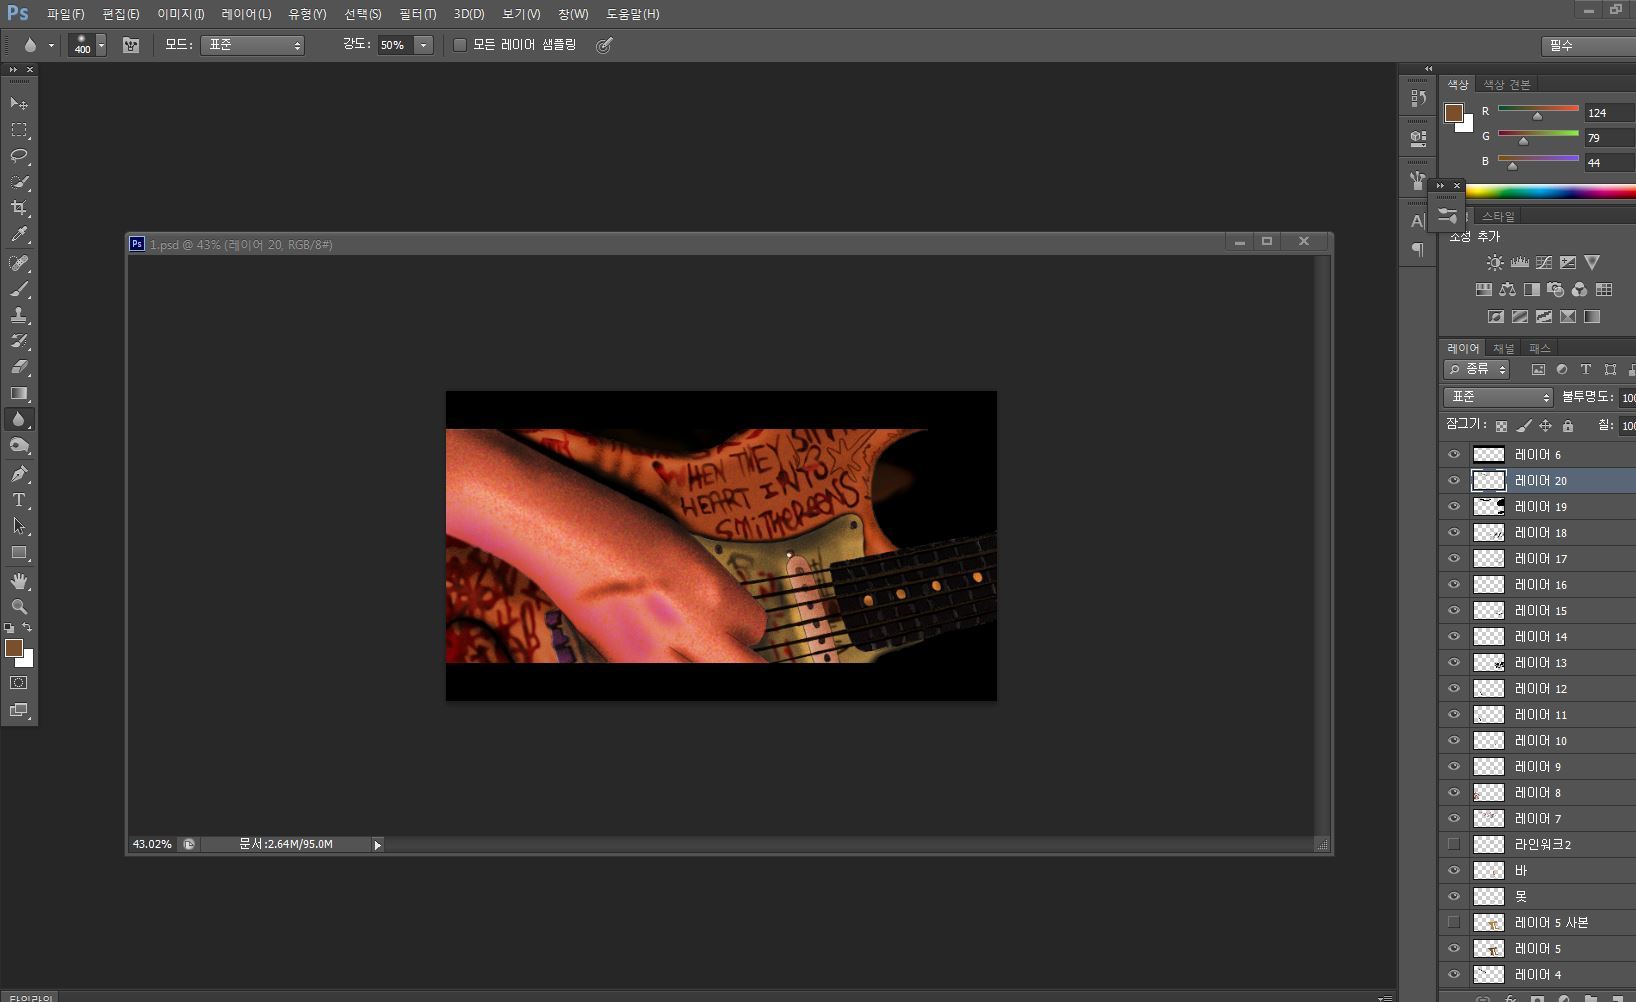Select layer 레이어 12 in layers panel
Image resolution: width=1636 pixels, height=1002 pixels.
pos(1540,689)
